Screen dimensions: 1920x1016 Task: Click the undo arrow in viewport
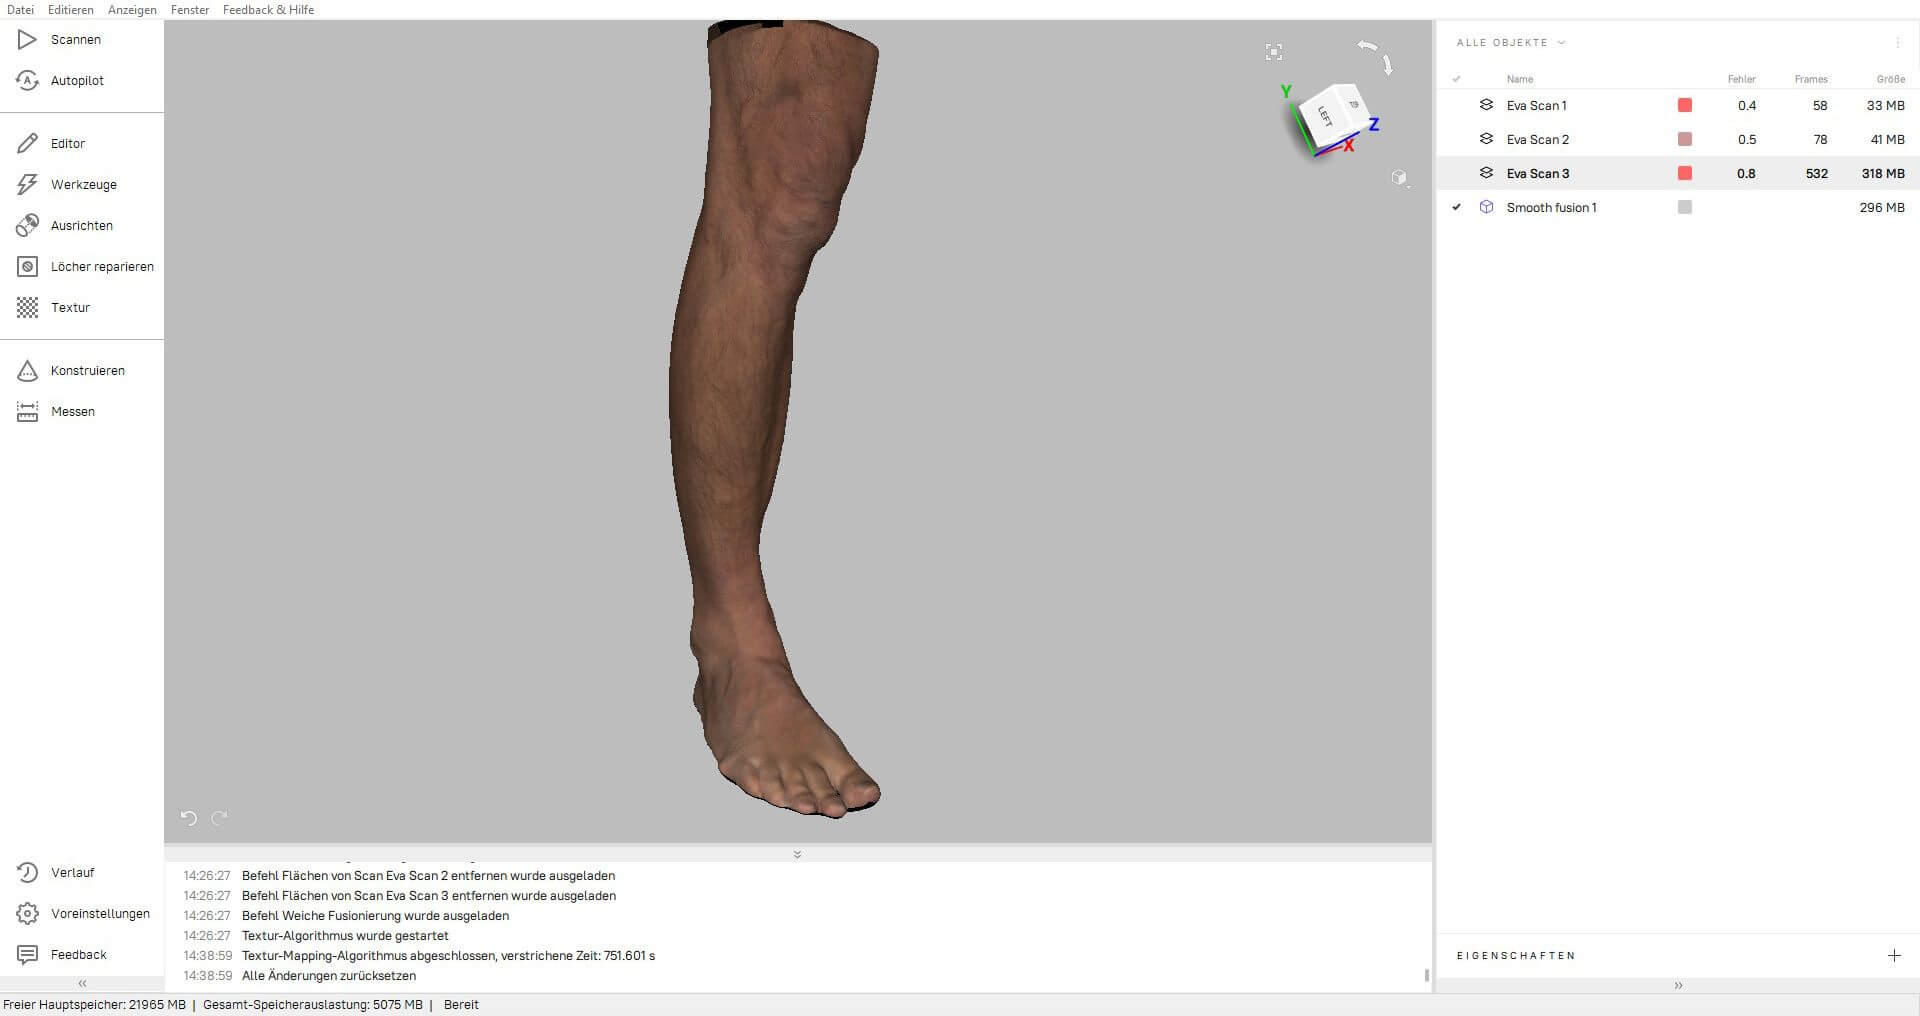pyautogui.click(x=189, y=818)
